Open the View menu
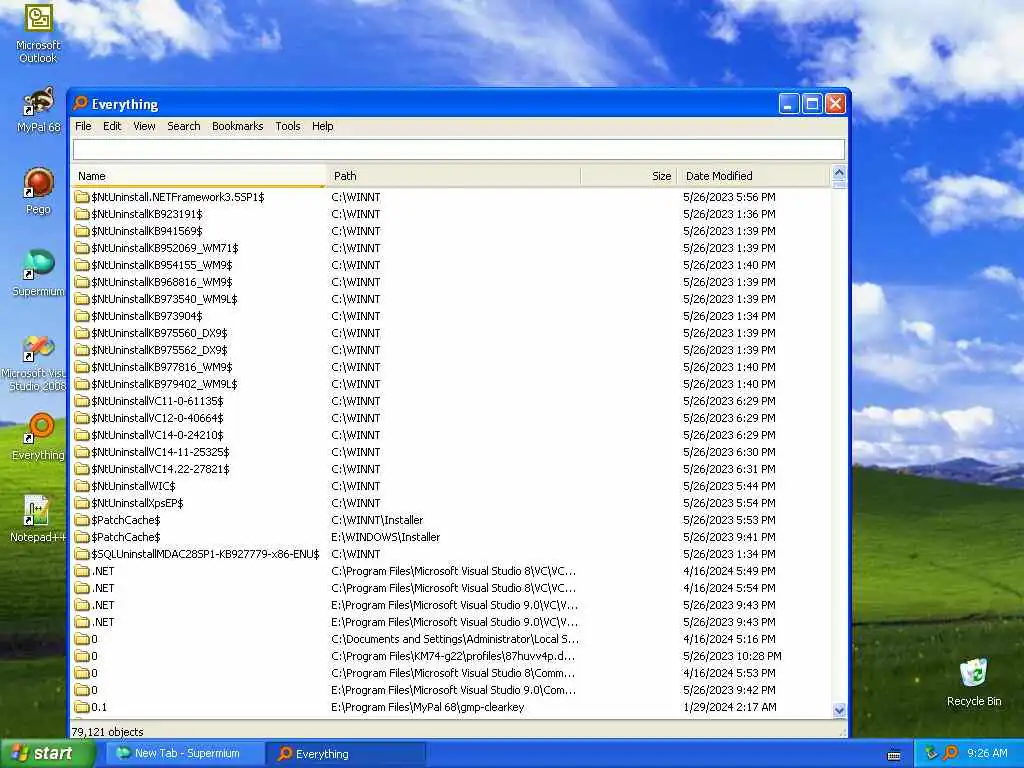Image resolution: width=1024 pixels, height=768 pixels. (144, 126)
